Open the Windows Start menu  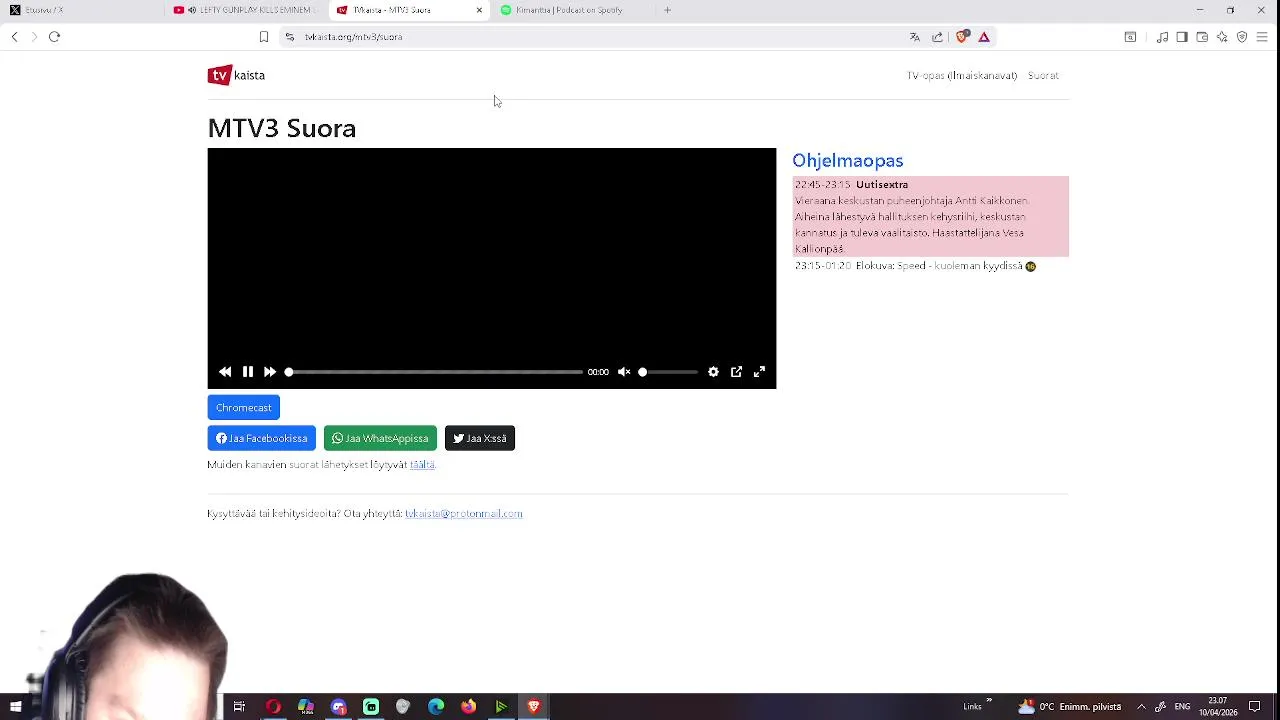pyautogui.click(x=15, y=707)
